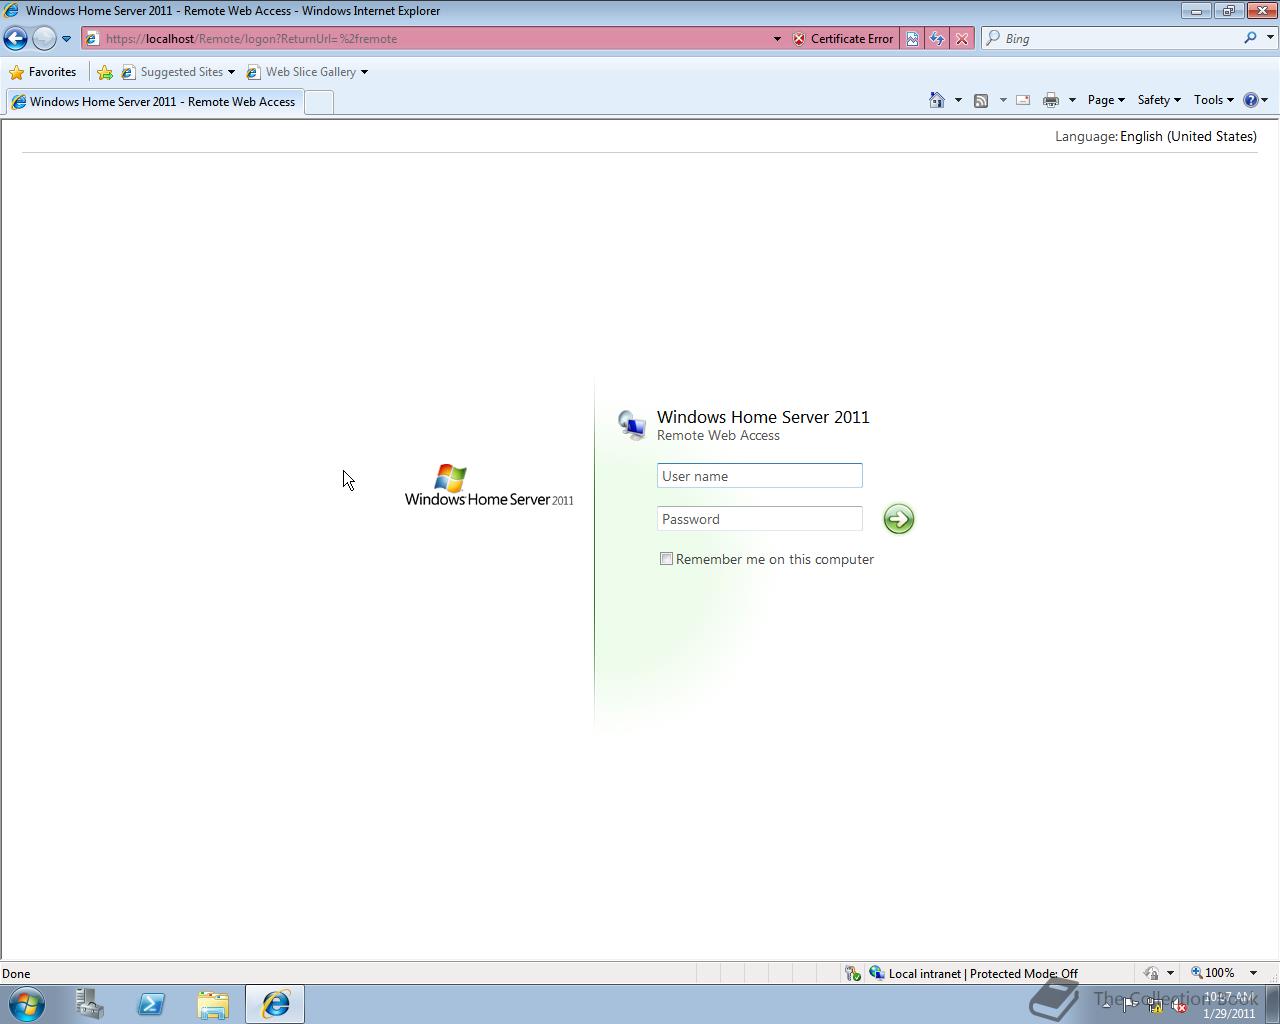Click the Favorites star button

tap(16, 72)
